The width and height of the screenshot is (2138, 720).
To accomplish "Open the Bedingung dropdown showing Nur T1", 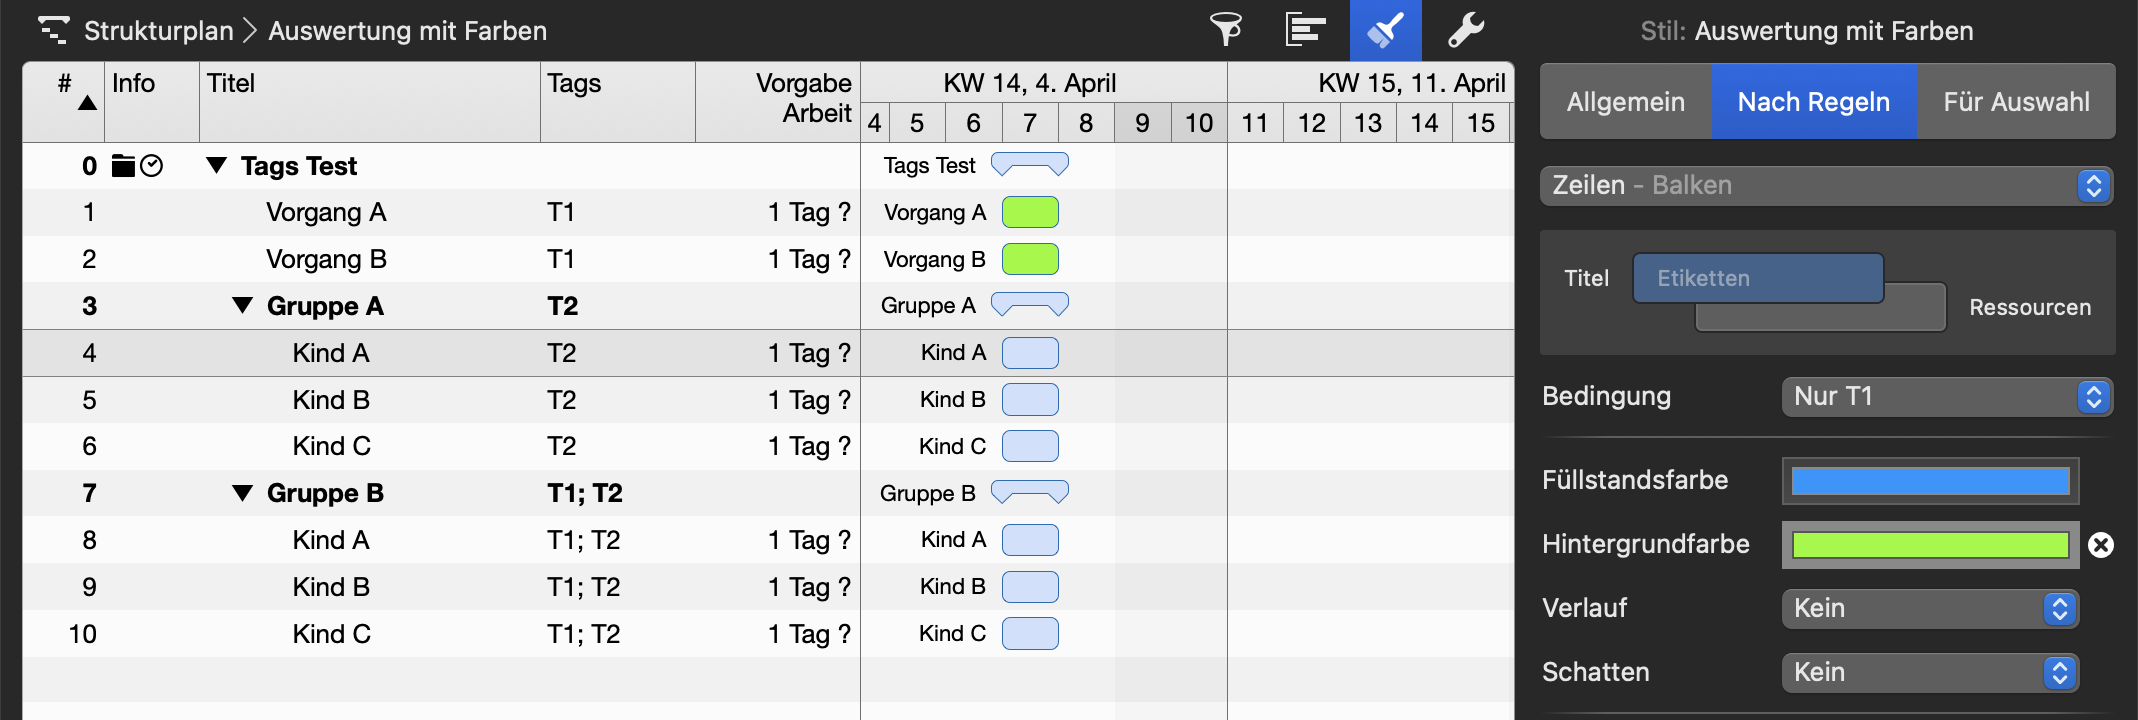I will [1946, 397].
